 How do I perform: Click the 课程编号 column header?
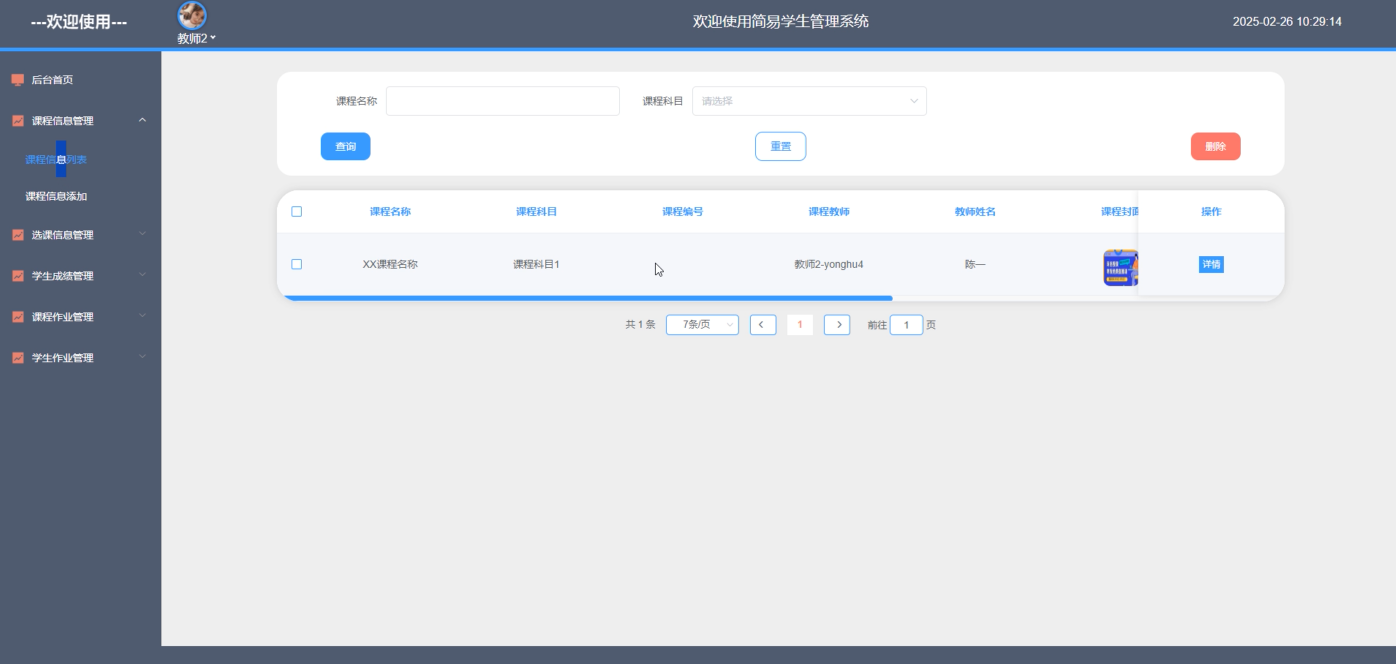click(683, 212)
